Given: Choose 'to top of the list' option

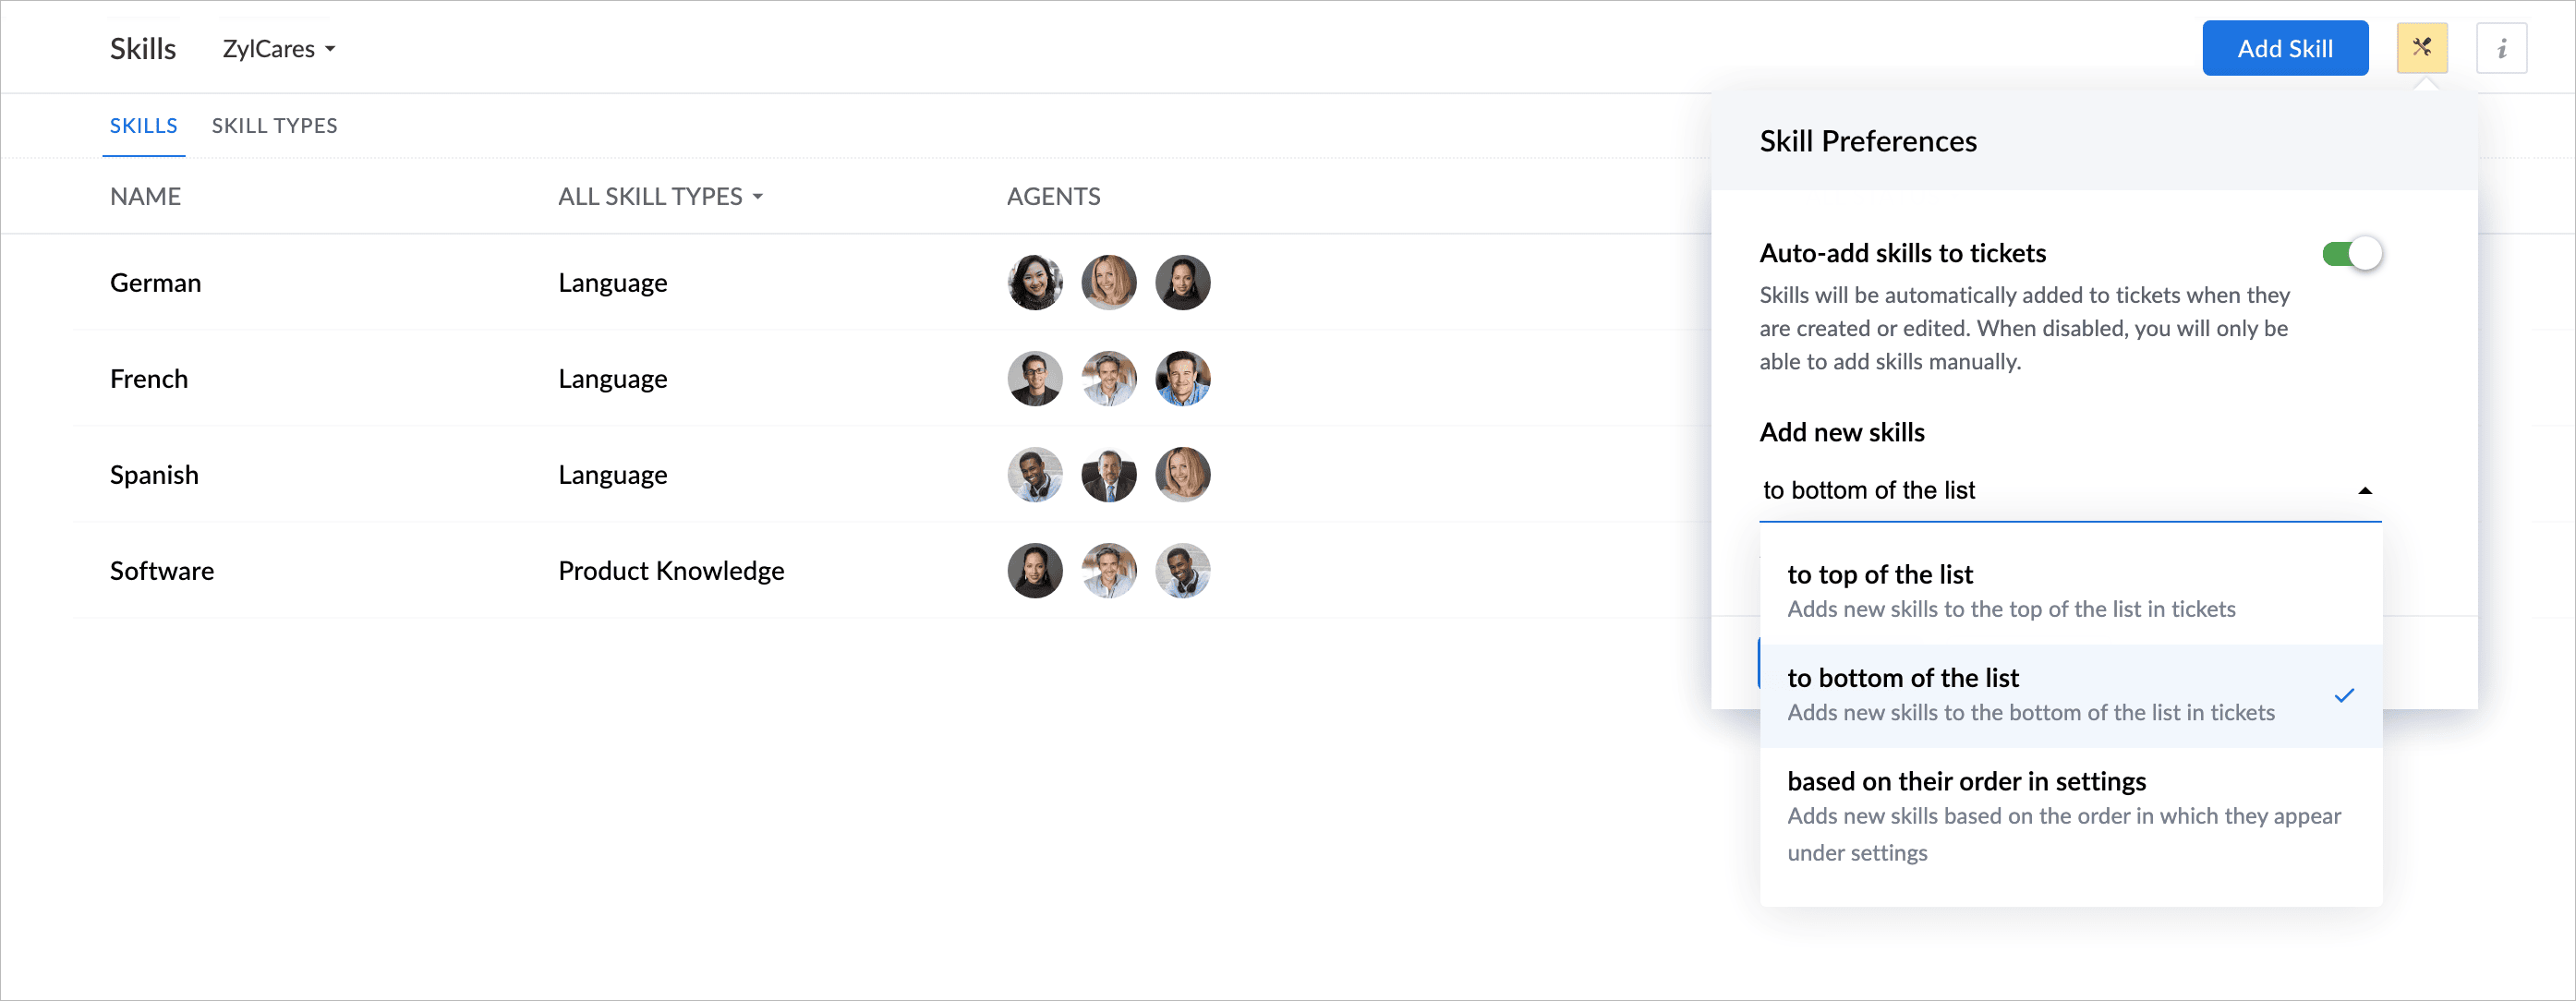Looking at the screenshot, I should (2070, 592).
